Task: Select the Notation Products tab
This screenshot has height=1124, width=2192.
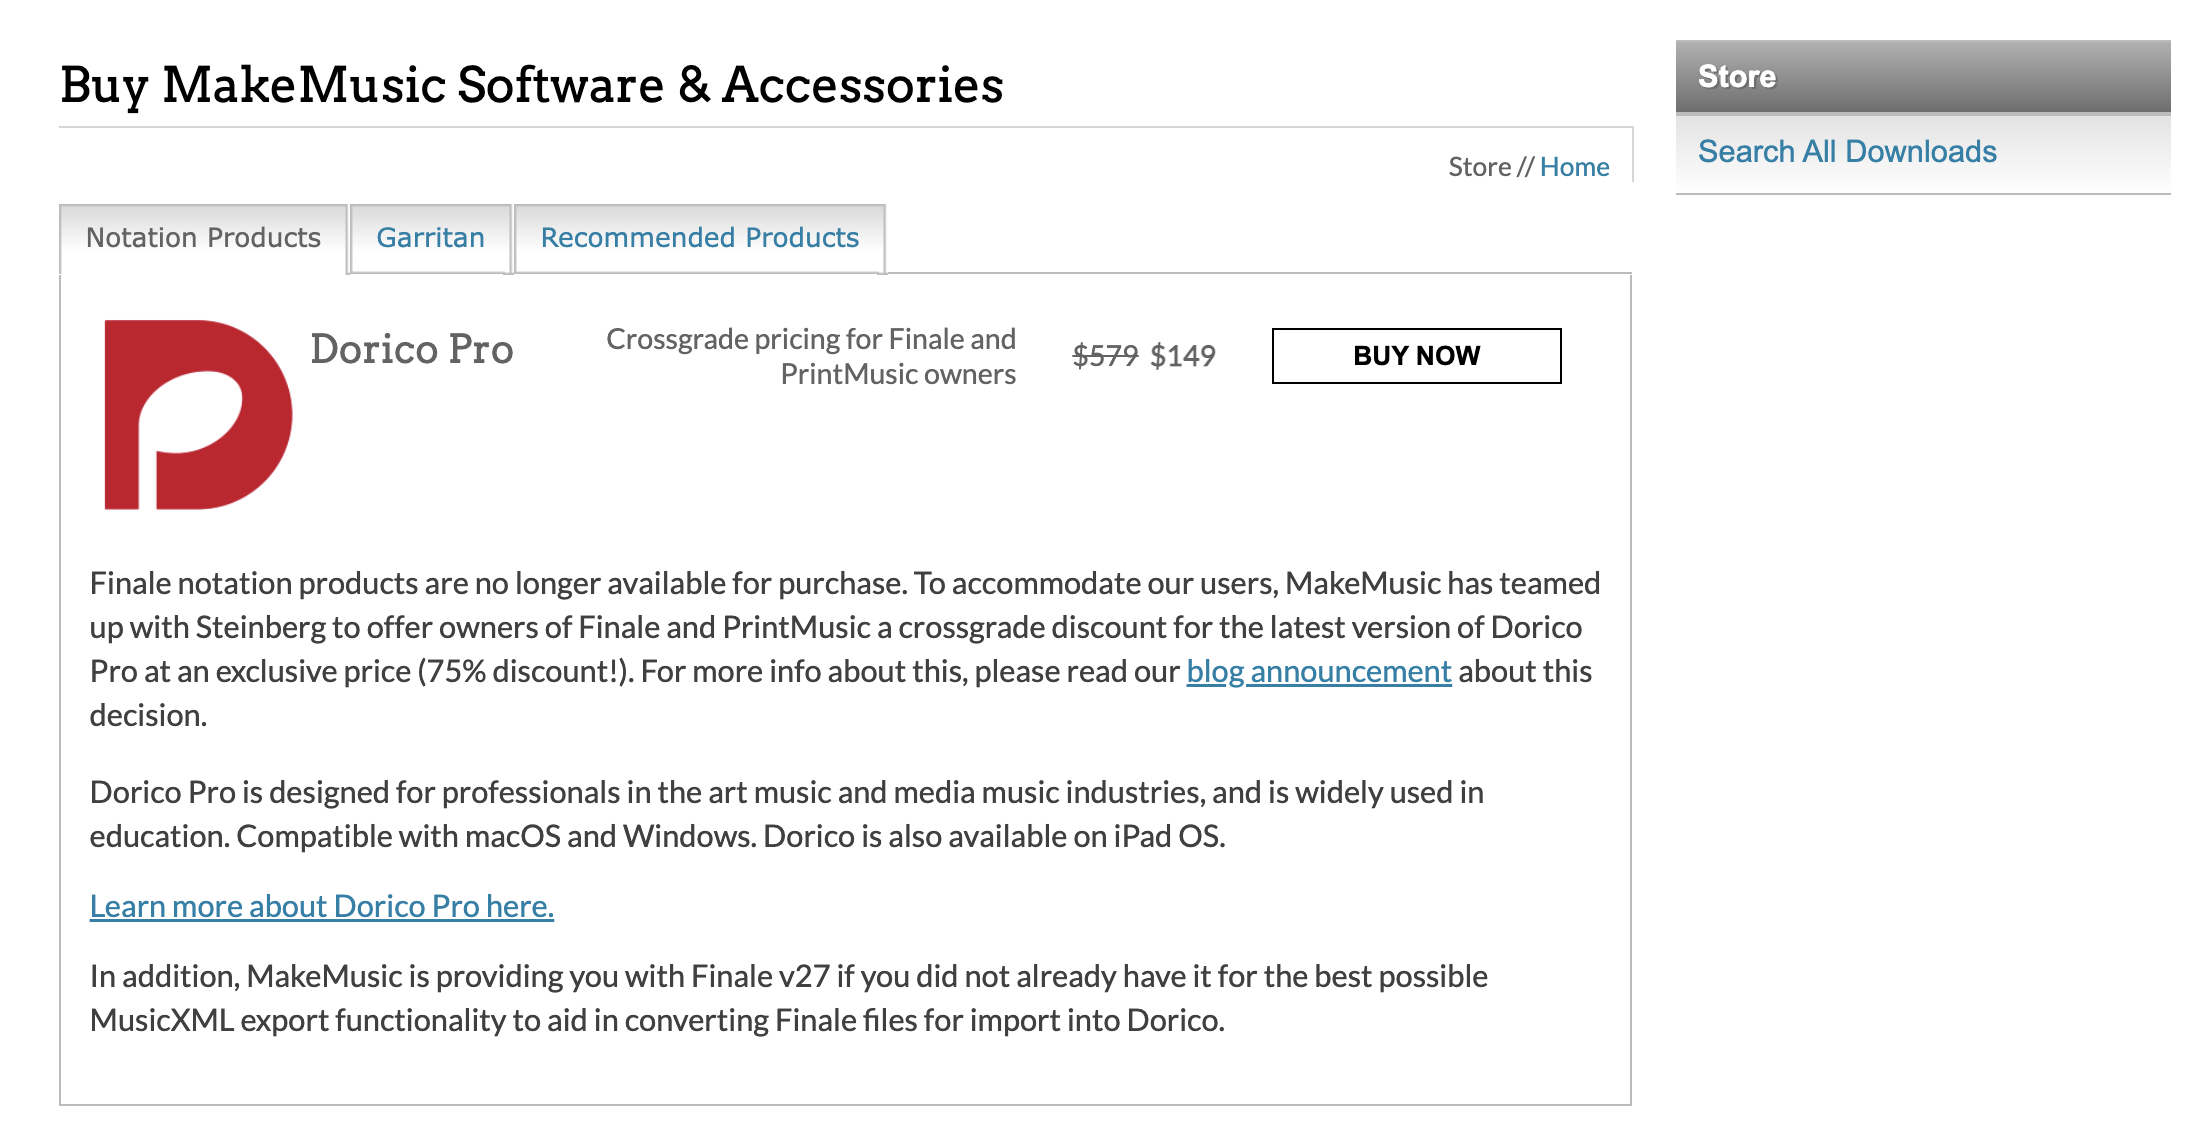Action: point(203,238)
